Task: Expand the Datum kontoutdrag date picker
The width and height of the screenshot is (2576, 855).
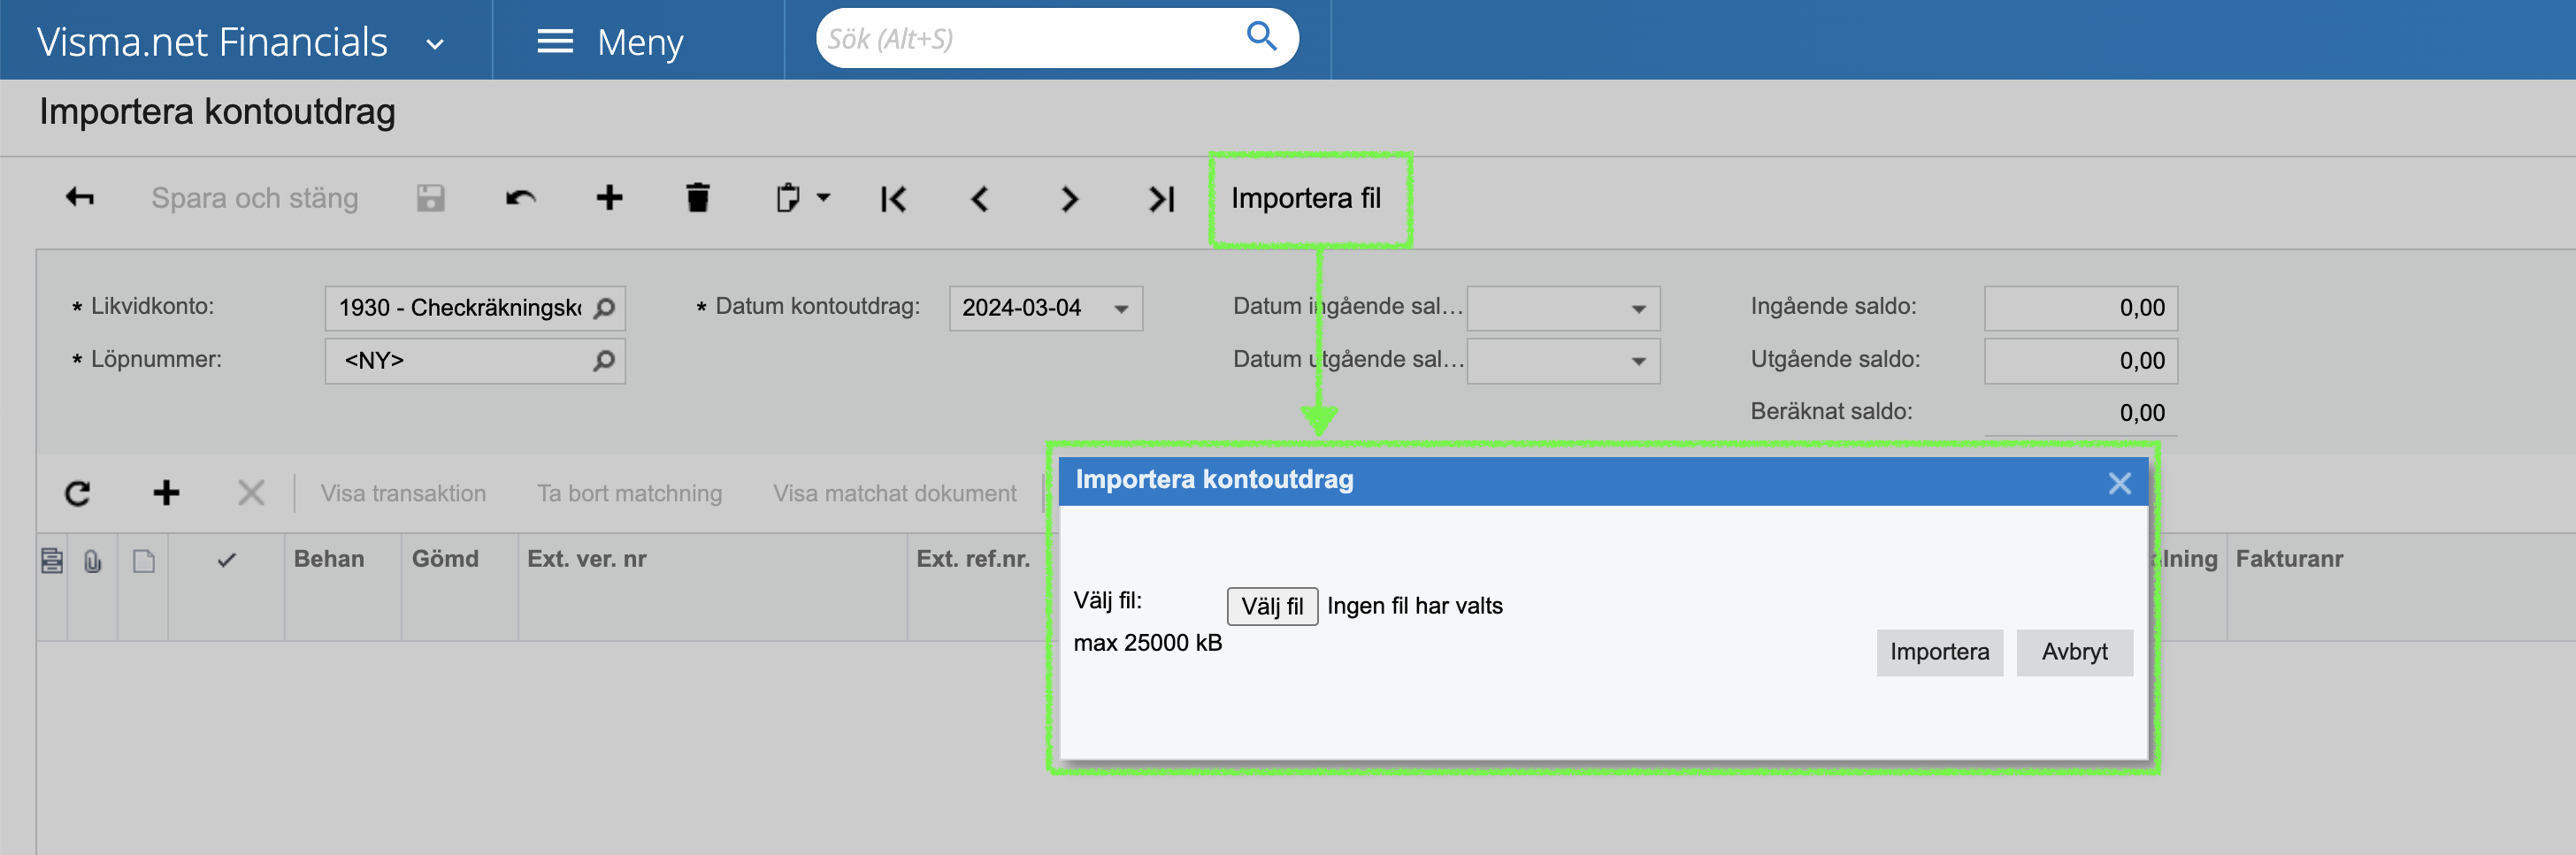Action: tap(1121, 309)
